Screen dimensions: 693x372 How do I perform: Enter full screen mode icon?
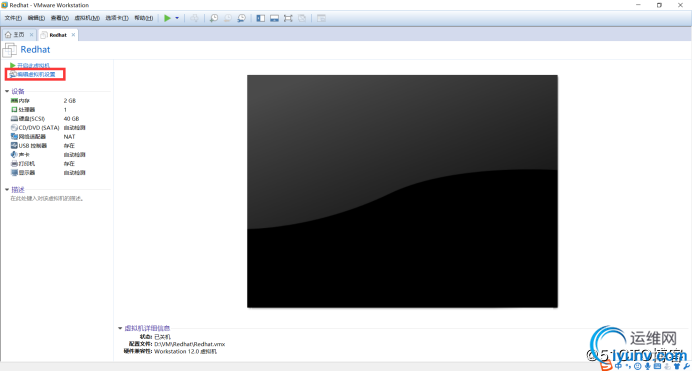(288, 18)
